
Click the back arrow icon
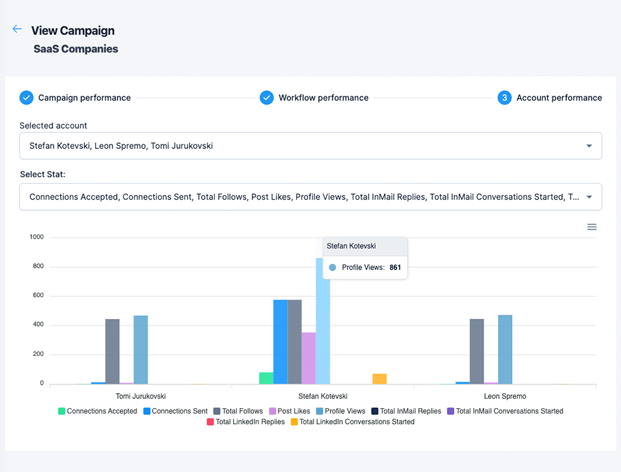17,30
